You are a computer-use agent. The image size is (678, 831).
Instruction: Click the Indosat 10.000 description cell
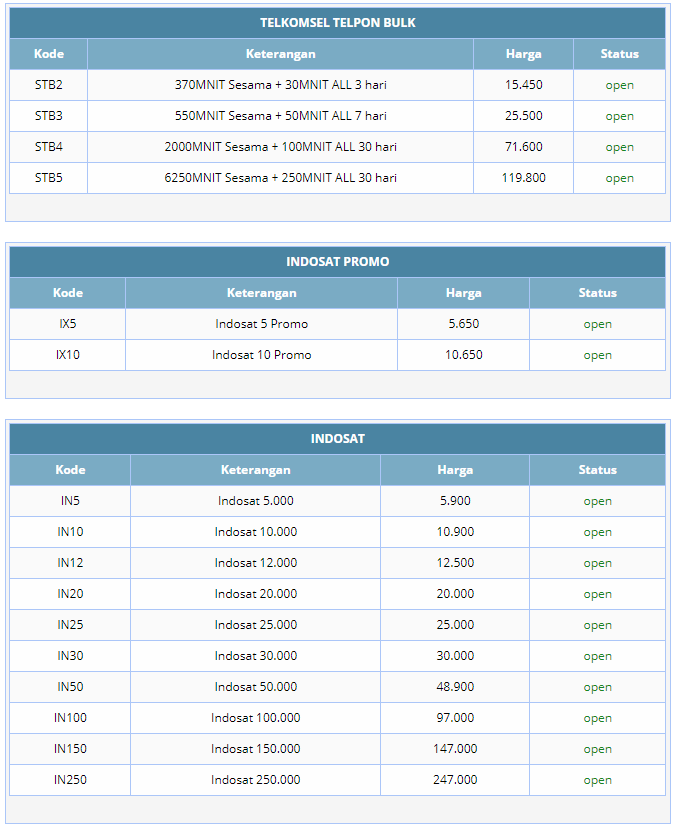[x=255, y=532]
